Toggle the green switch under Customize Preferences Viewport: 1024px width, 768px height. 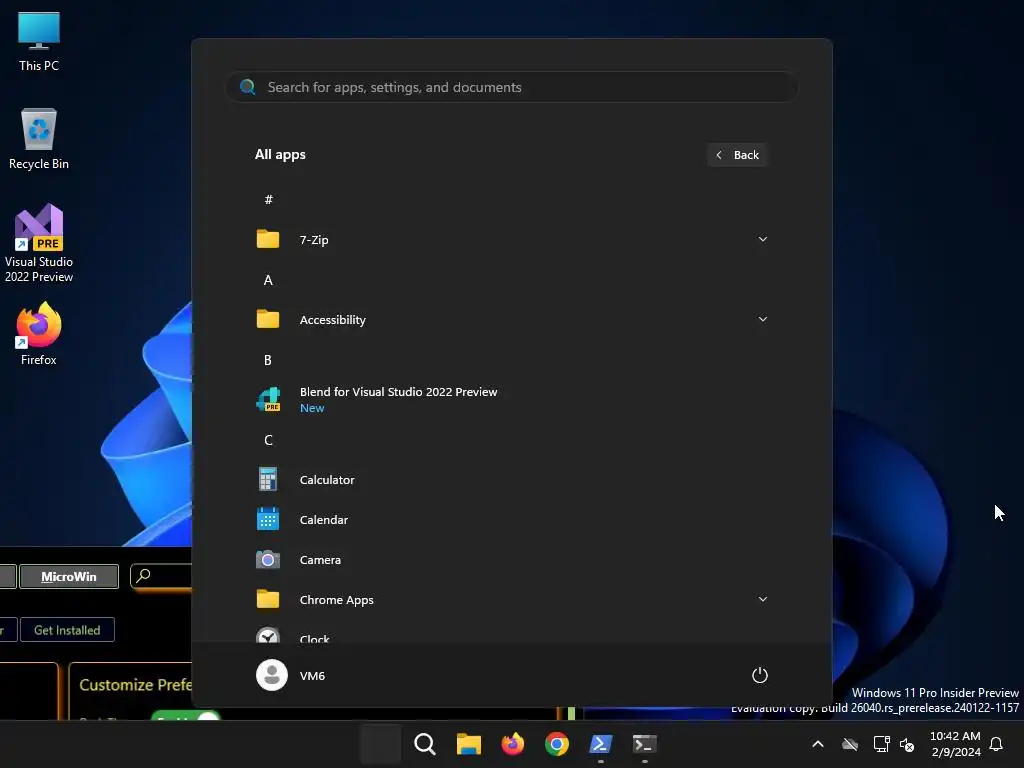(186, 716)
